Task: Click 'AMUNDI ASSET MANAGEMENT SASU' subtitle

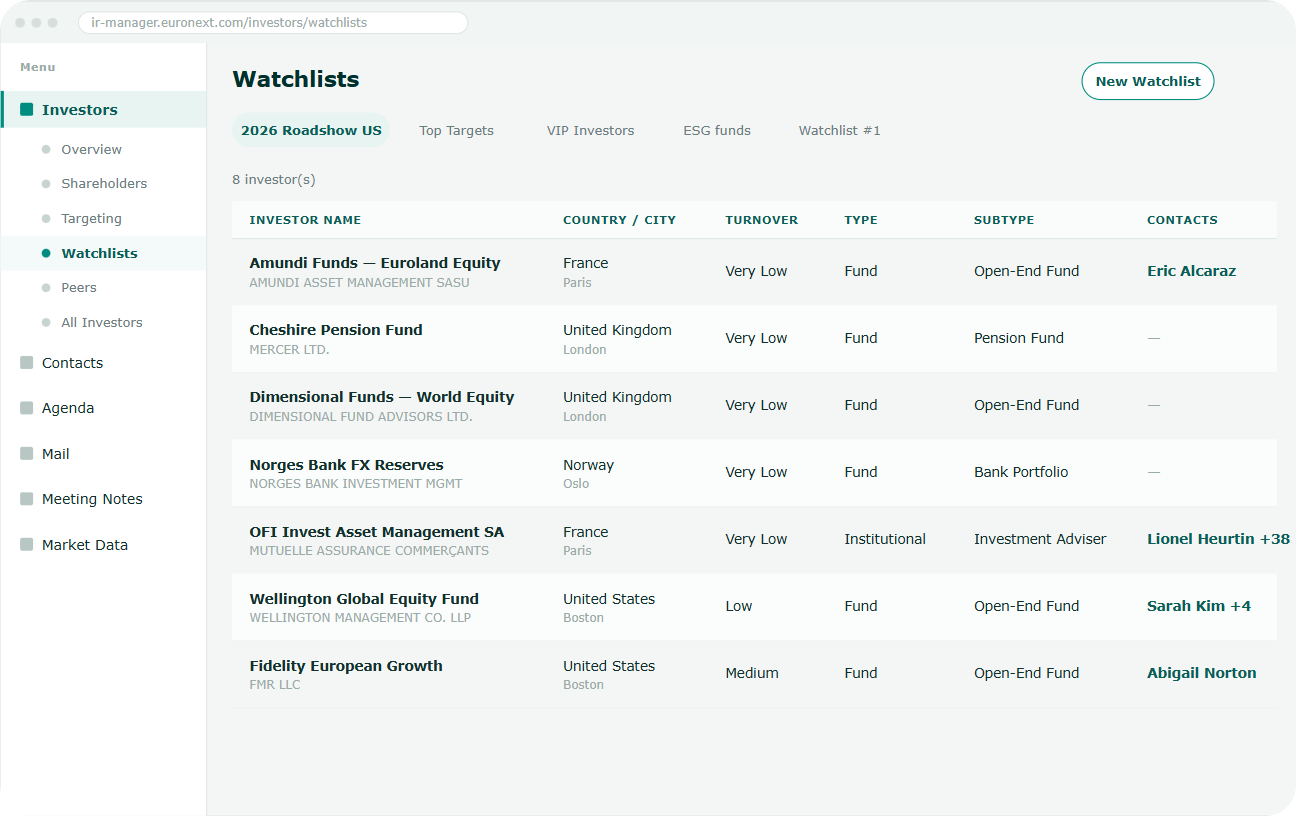Action: [359, 283]
